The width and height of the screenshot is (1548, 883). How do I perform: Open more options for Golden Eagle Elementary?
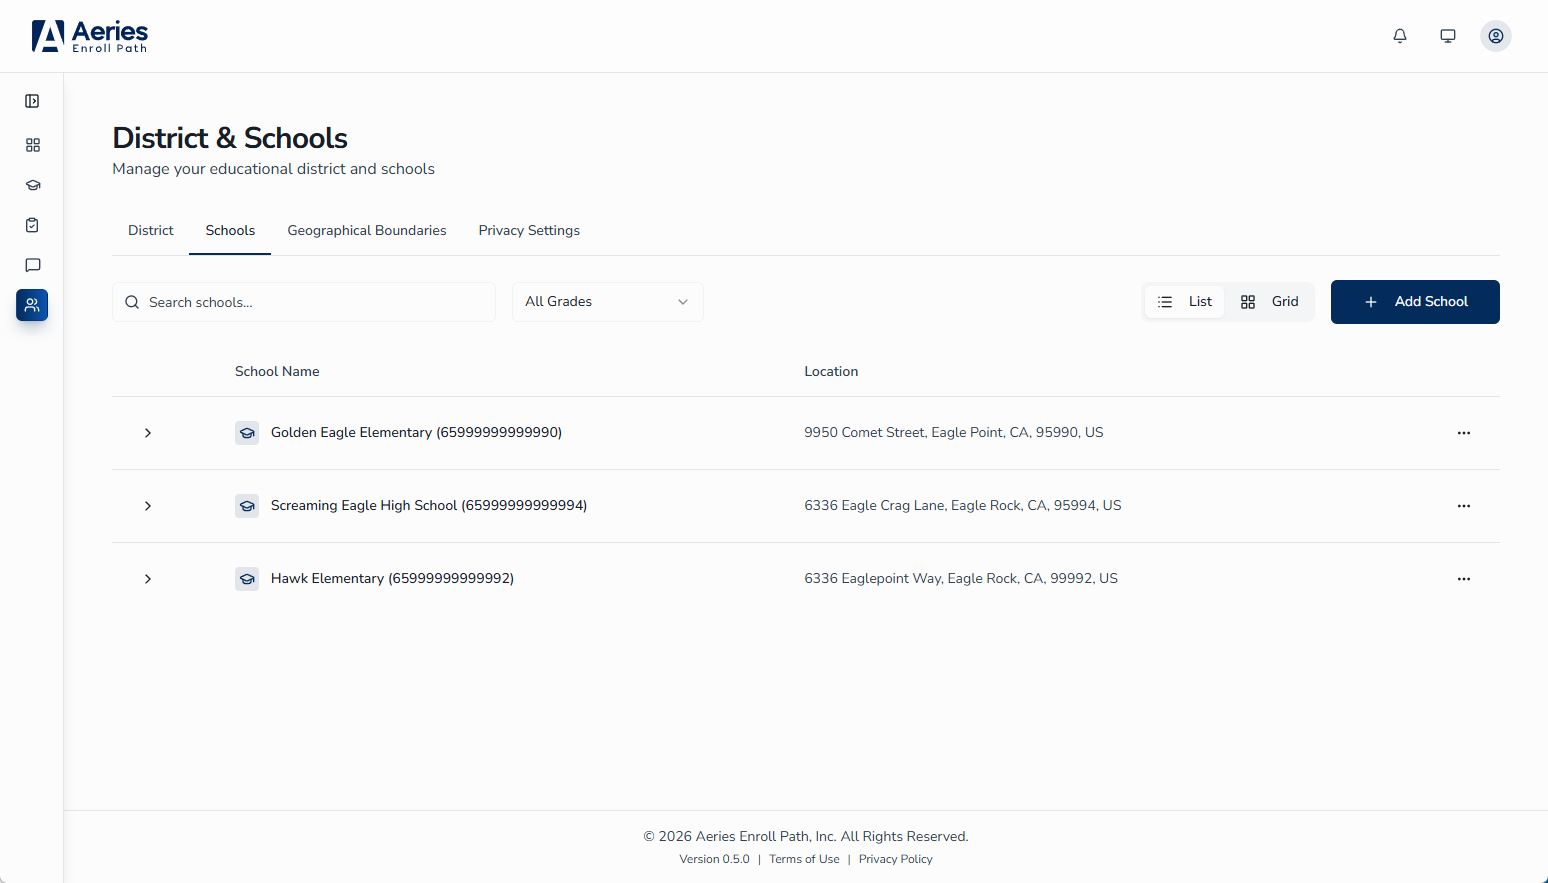coord(1464,433)
